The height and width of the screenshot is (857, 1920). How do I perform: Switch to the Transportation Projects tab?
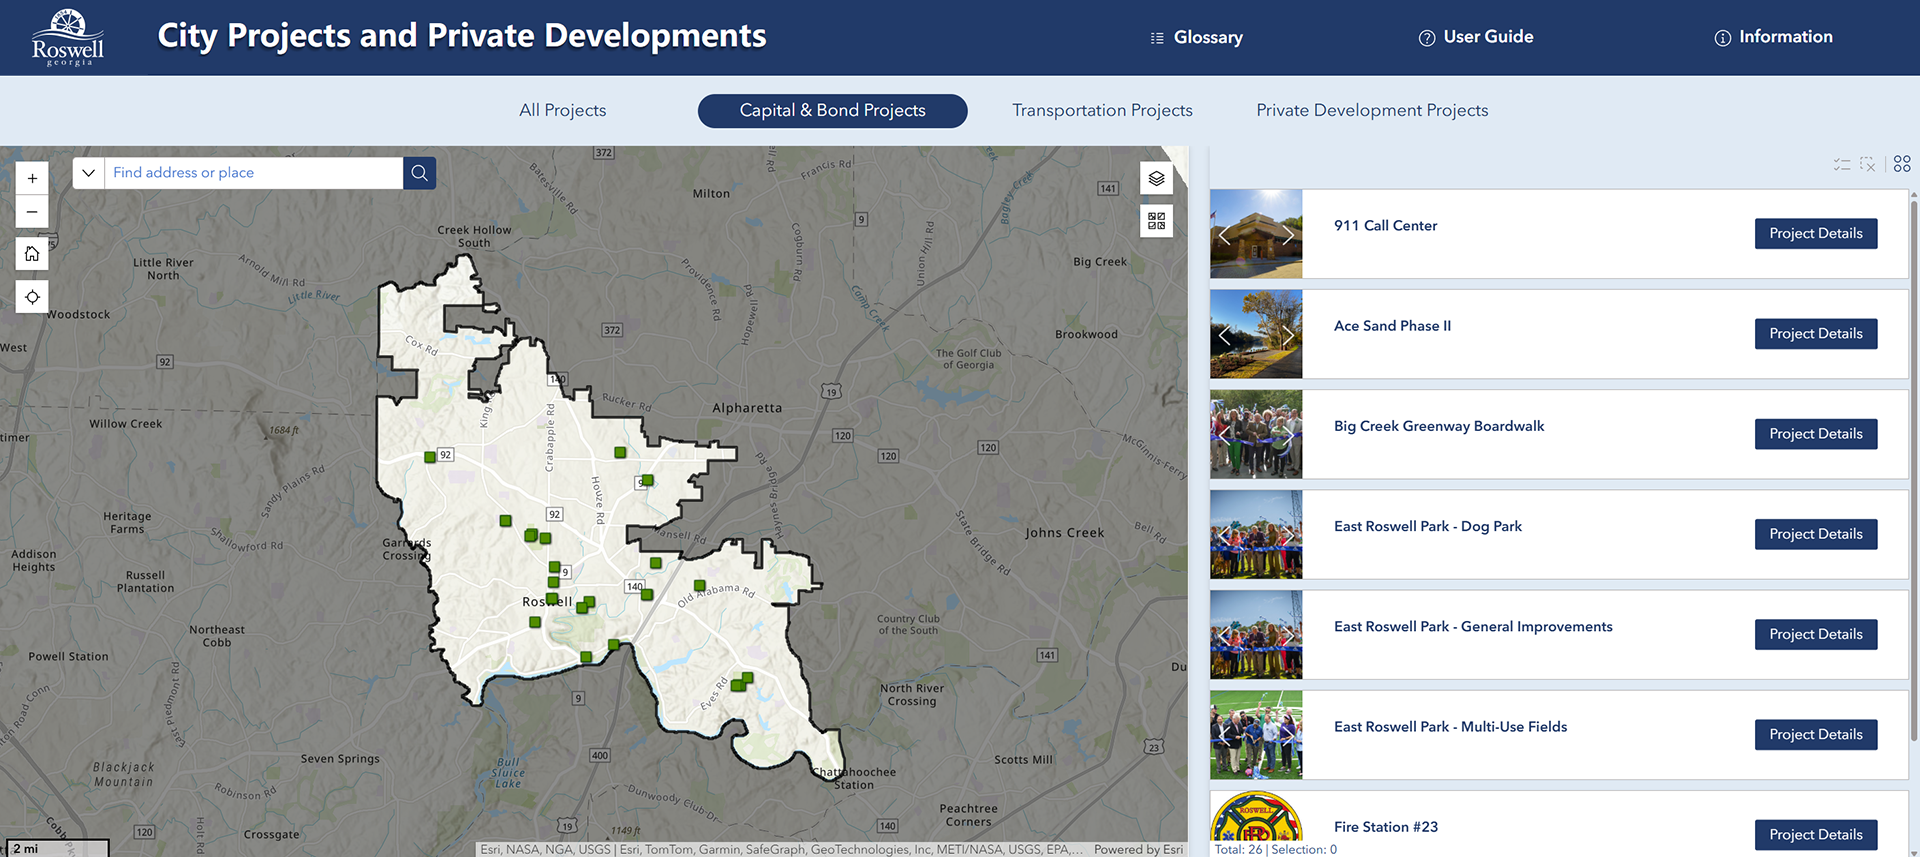[x=1102, y=111]
